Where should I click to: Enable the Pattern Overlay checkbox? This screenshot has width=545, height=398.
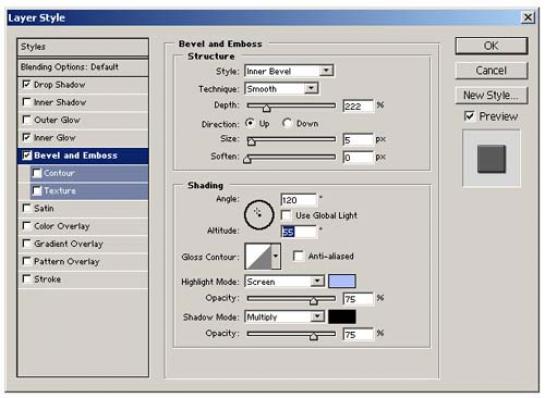coord(26,261)
